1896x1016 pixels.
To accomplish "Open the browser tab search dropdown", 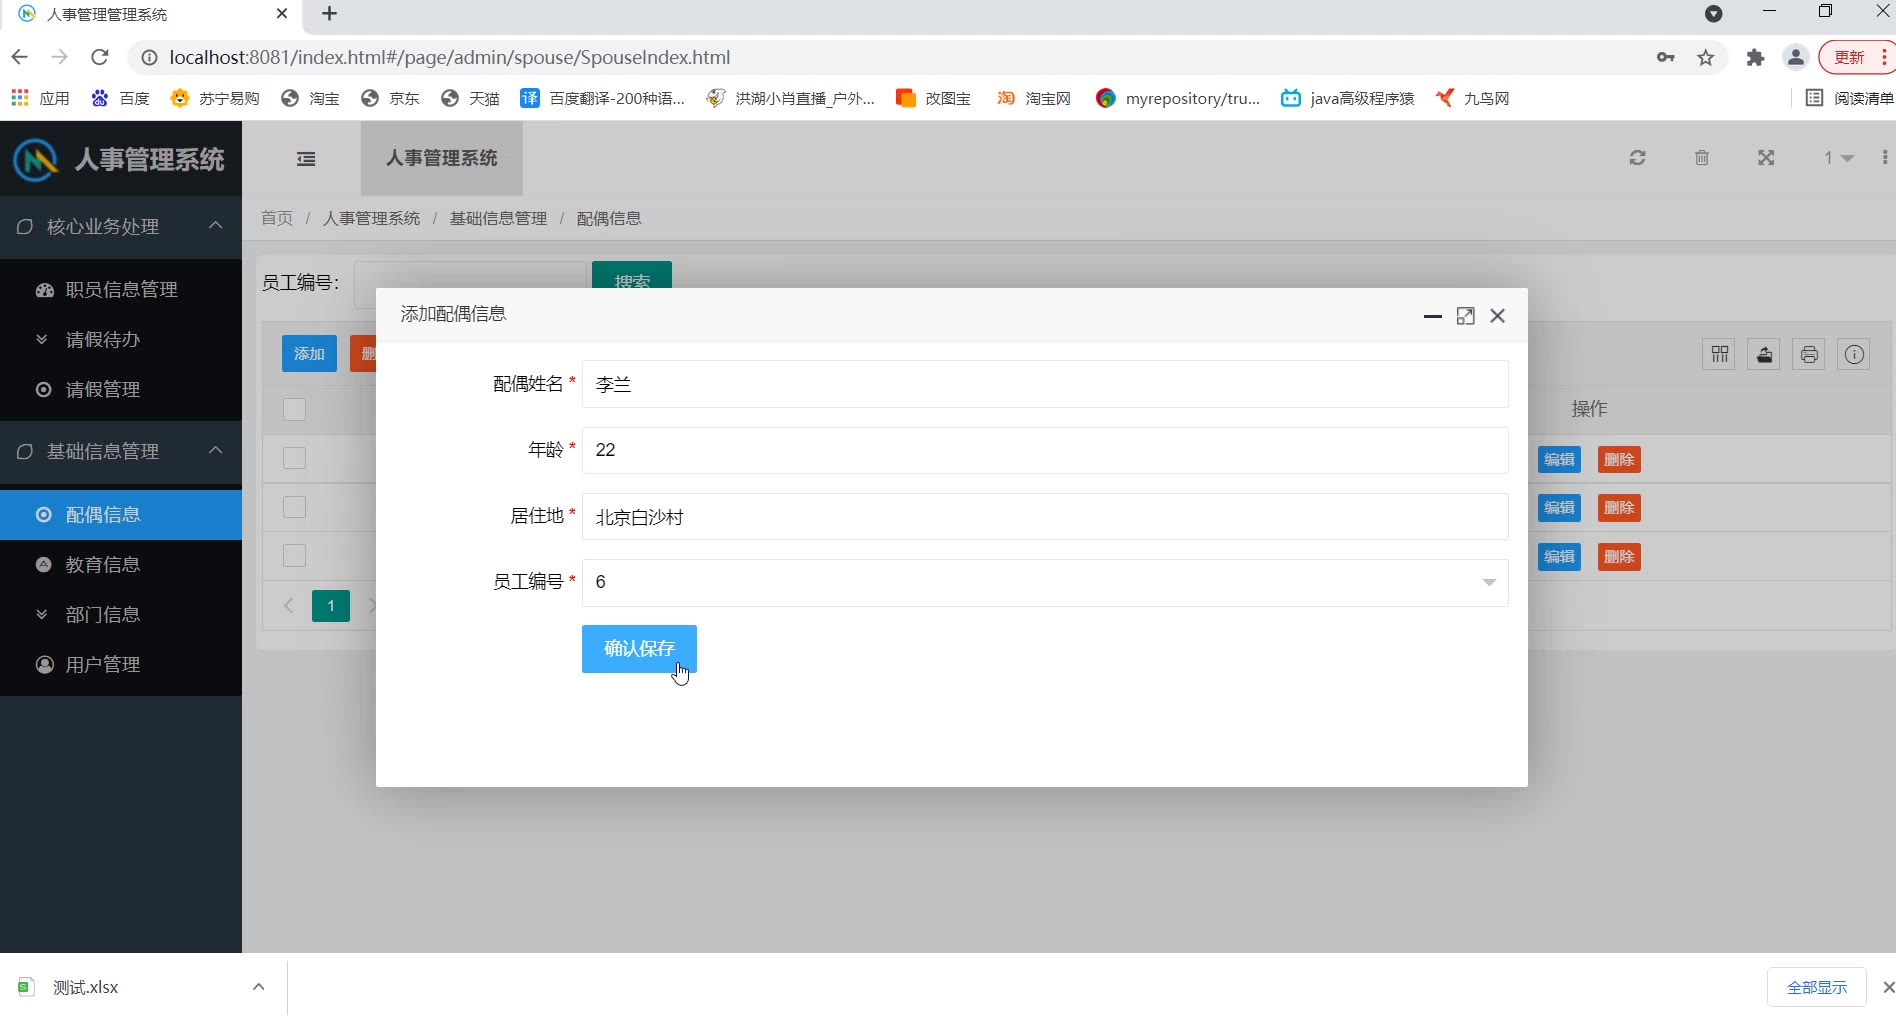I will pos(1714,14).
